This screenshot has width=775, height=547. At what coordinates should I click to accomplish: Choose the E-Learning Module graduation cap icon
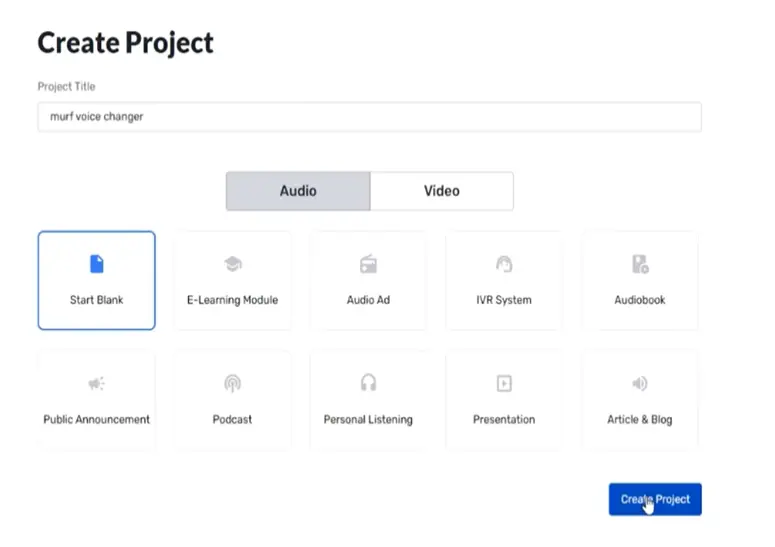click(233, 264)
